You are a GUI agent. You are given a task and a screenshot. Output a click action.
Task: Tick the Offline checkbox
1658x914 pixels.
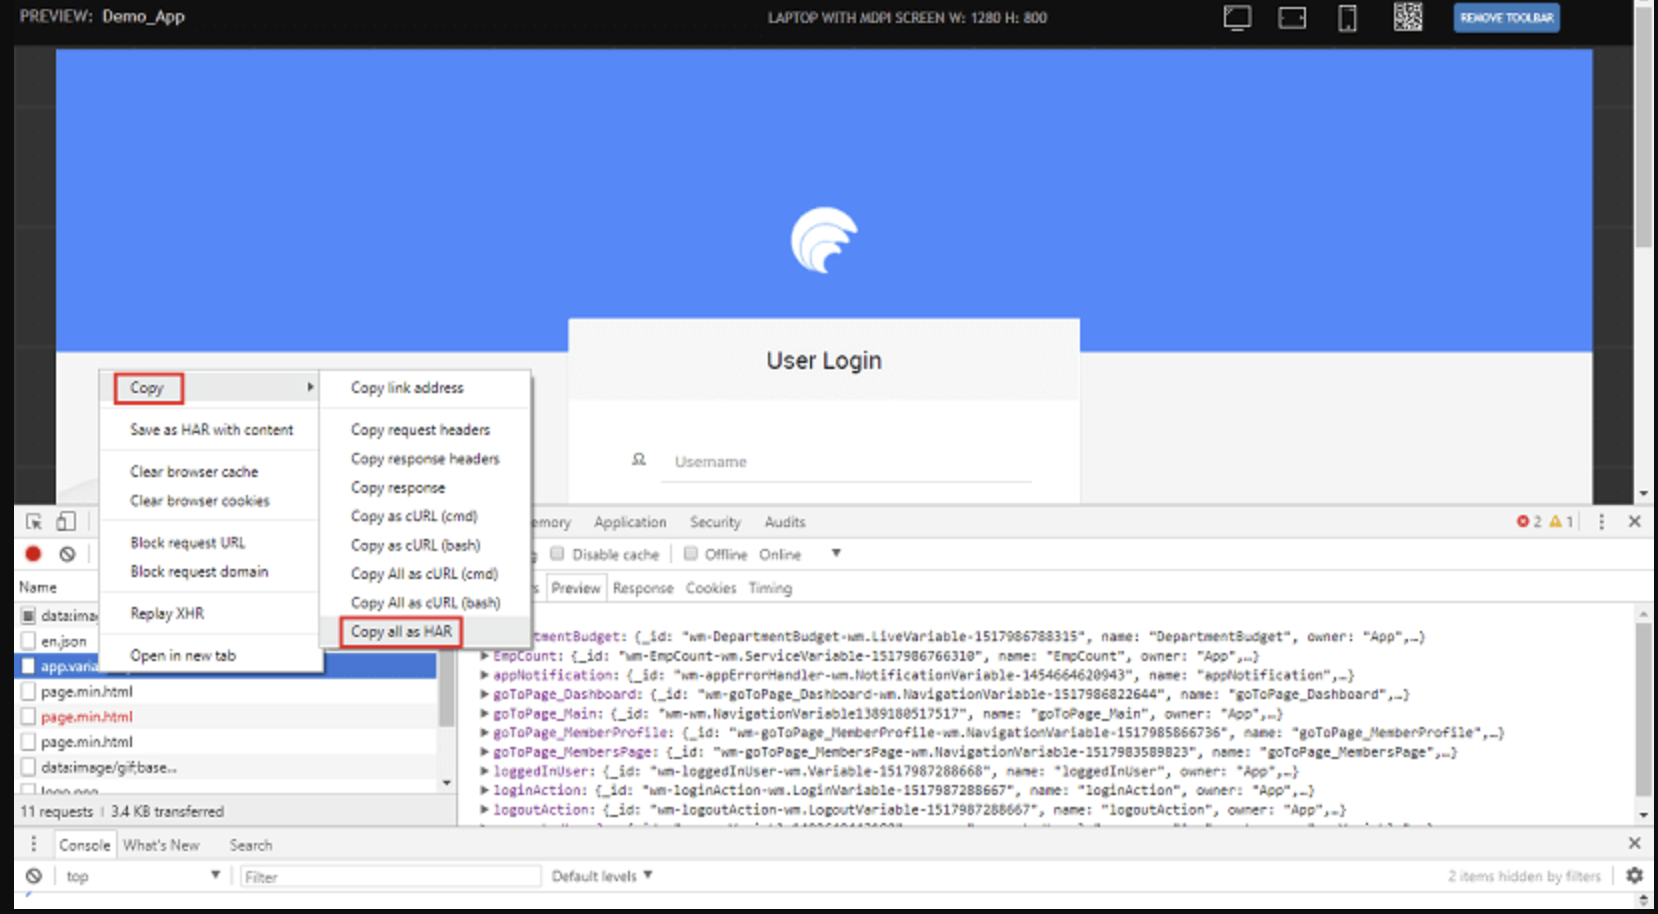point(690,554)
